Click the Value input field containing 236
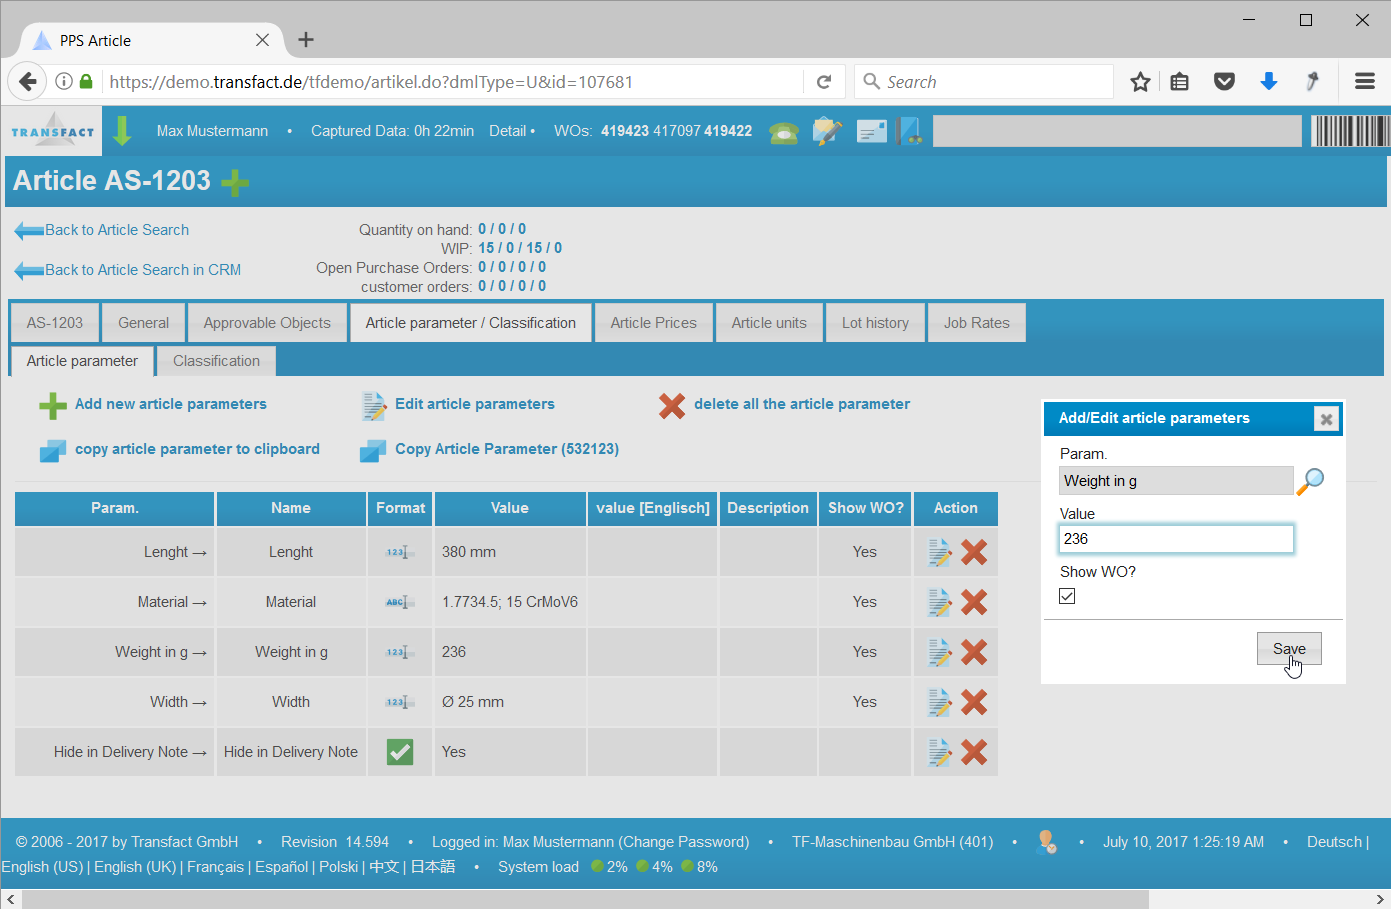The width and height of the screenshot is (1391, 909). point(1176,539)
